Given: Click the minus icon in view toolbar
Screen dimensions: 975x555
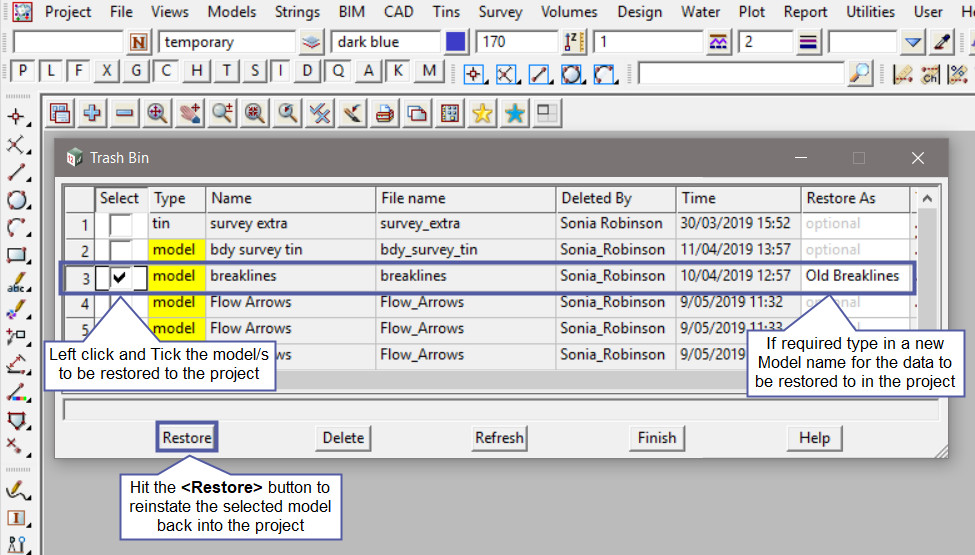Looking at the screenshot, I should click(124, 114).
